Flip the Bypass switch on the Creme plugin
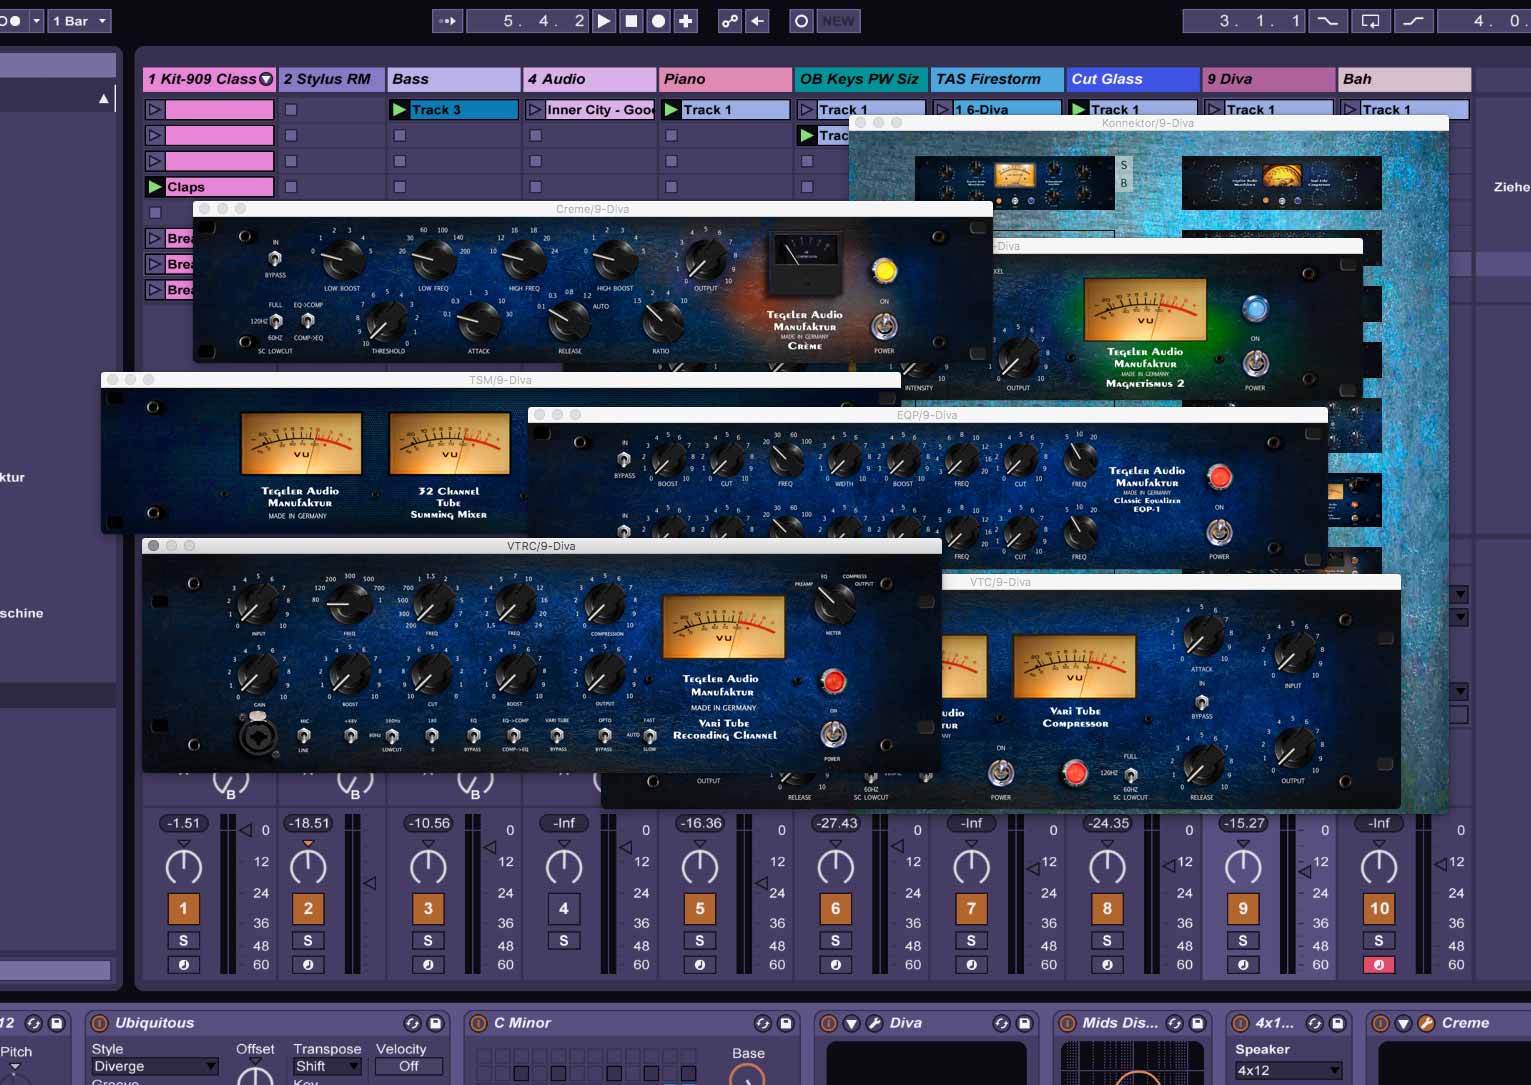Screen dimensions: 1531x1085 pyautogui.click(x=275, y=258)
